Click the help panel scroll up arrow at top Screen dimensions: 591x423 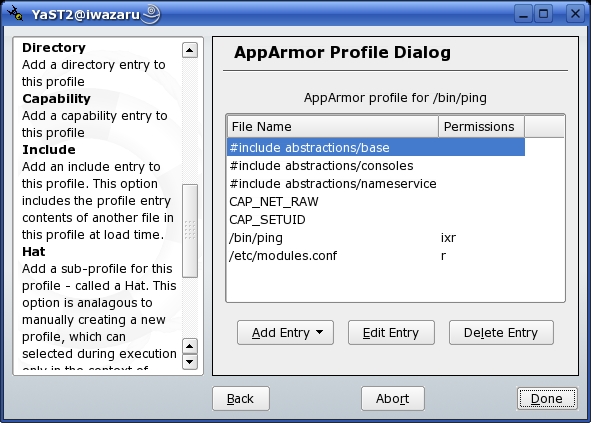(x=190, y=50)
